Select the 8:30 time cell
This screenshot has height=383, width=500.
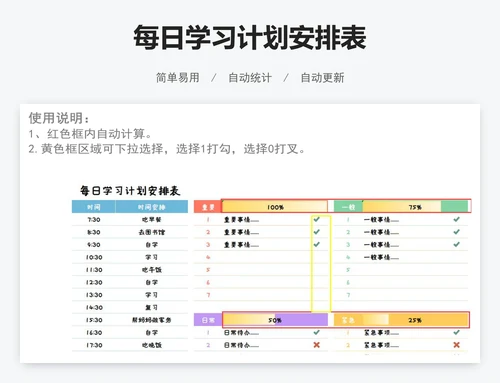pos(94,232)
